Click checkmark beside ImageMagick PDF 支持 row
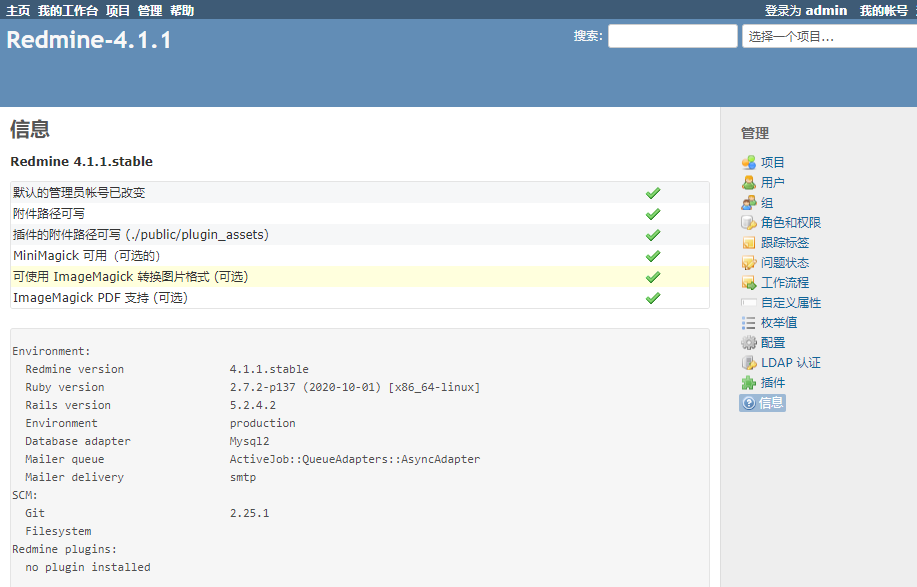Viewport: 917px width, 587px height. pyautogui.click(x=653, y=297)
